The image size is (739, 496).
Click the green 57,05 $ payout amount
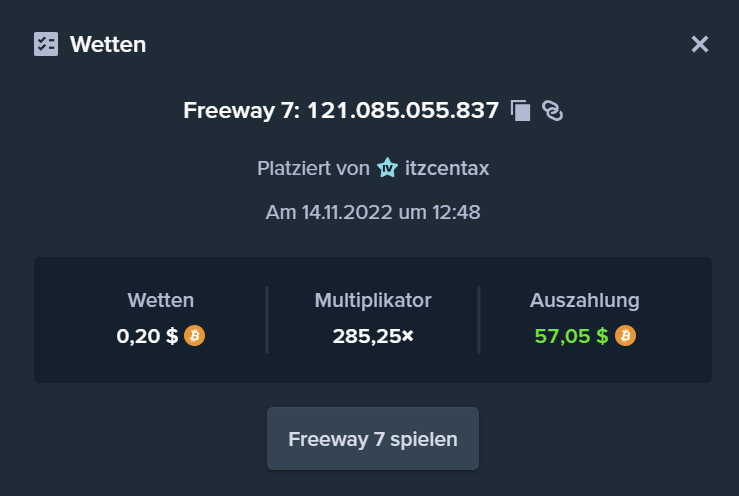[x=571, y=336]
